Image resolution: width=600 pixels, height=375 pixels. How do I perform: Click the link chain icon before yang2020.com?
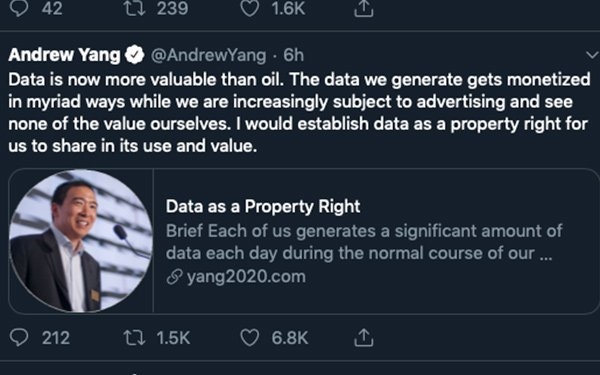pos(174,277)
